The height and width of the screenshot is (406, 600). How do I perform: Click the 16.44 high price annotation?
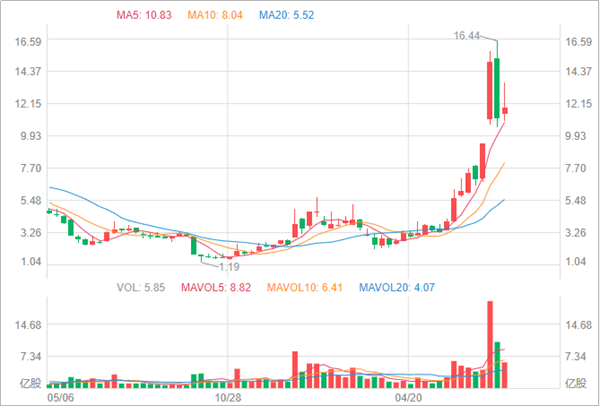pyautogui.click(x=466, y=36)
